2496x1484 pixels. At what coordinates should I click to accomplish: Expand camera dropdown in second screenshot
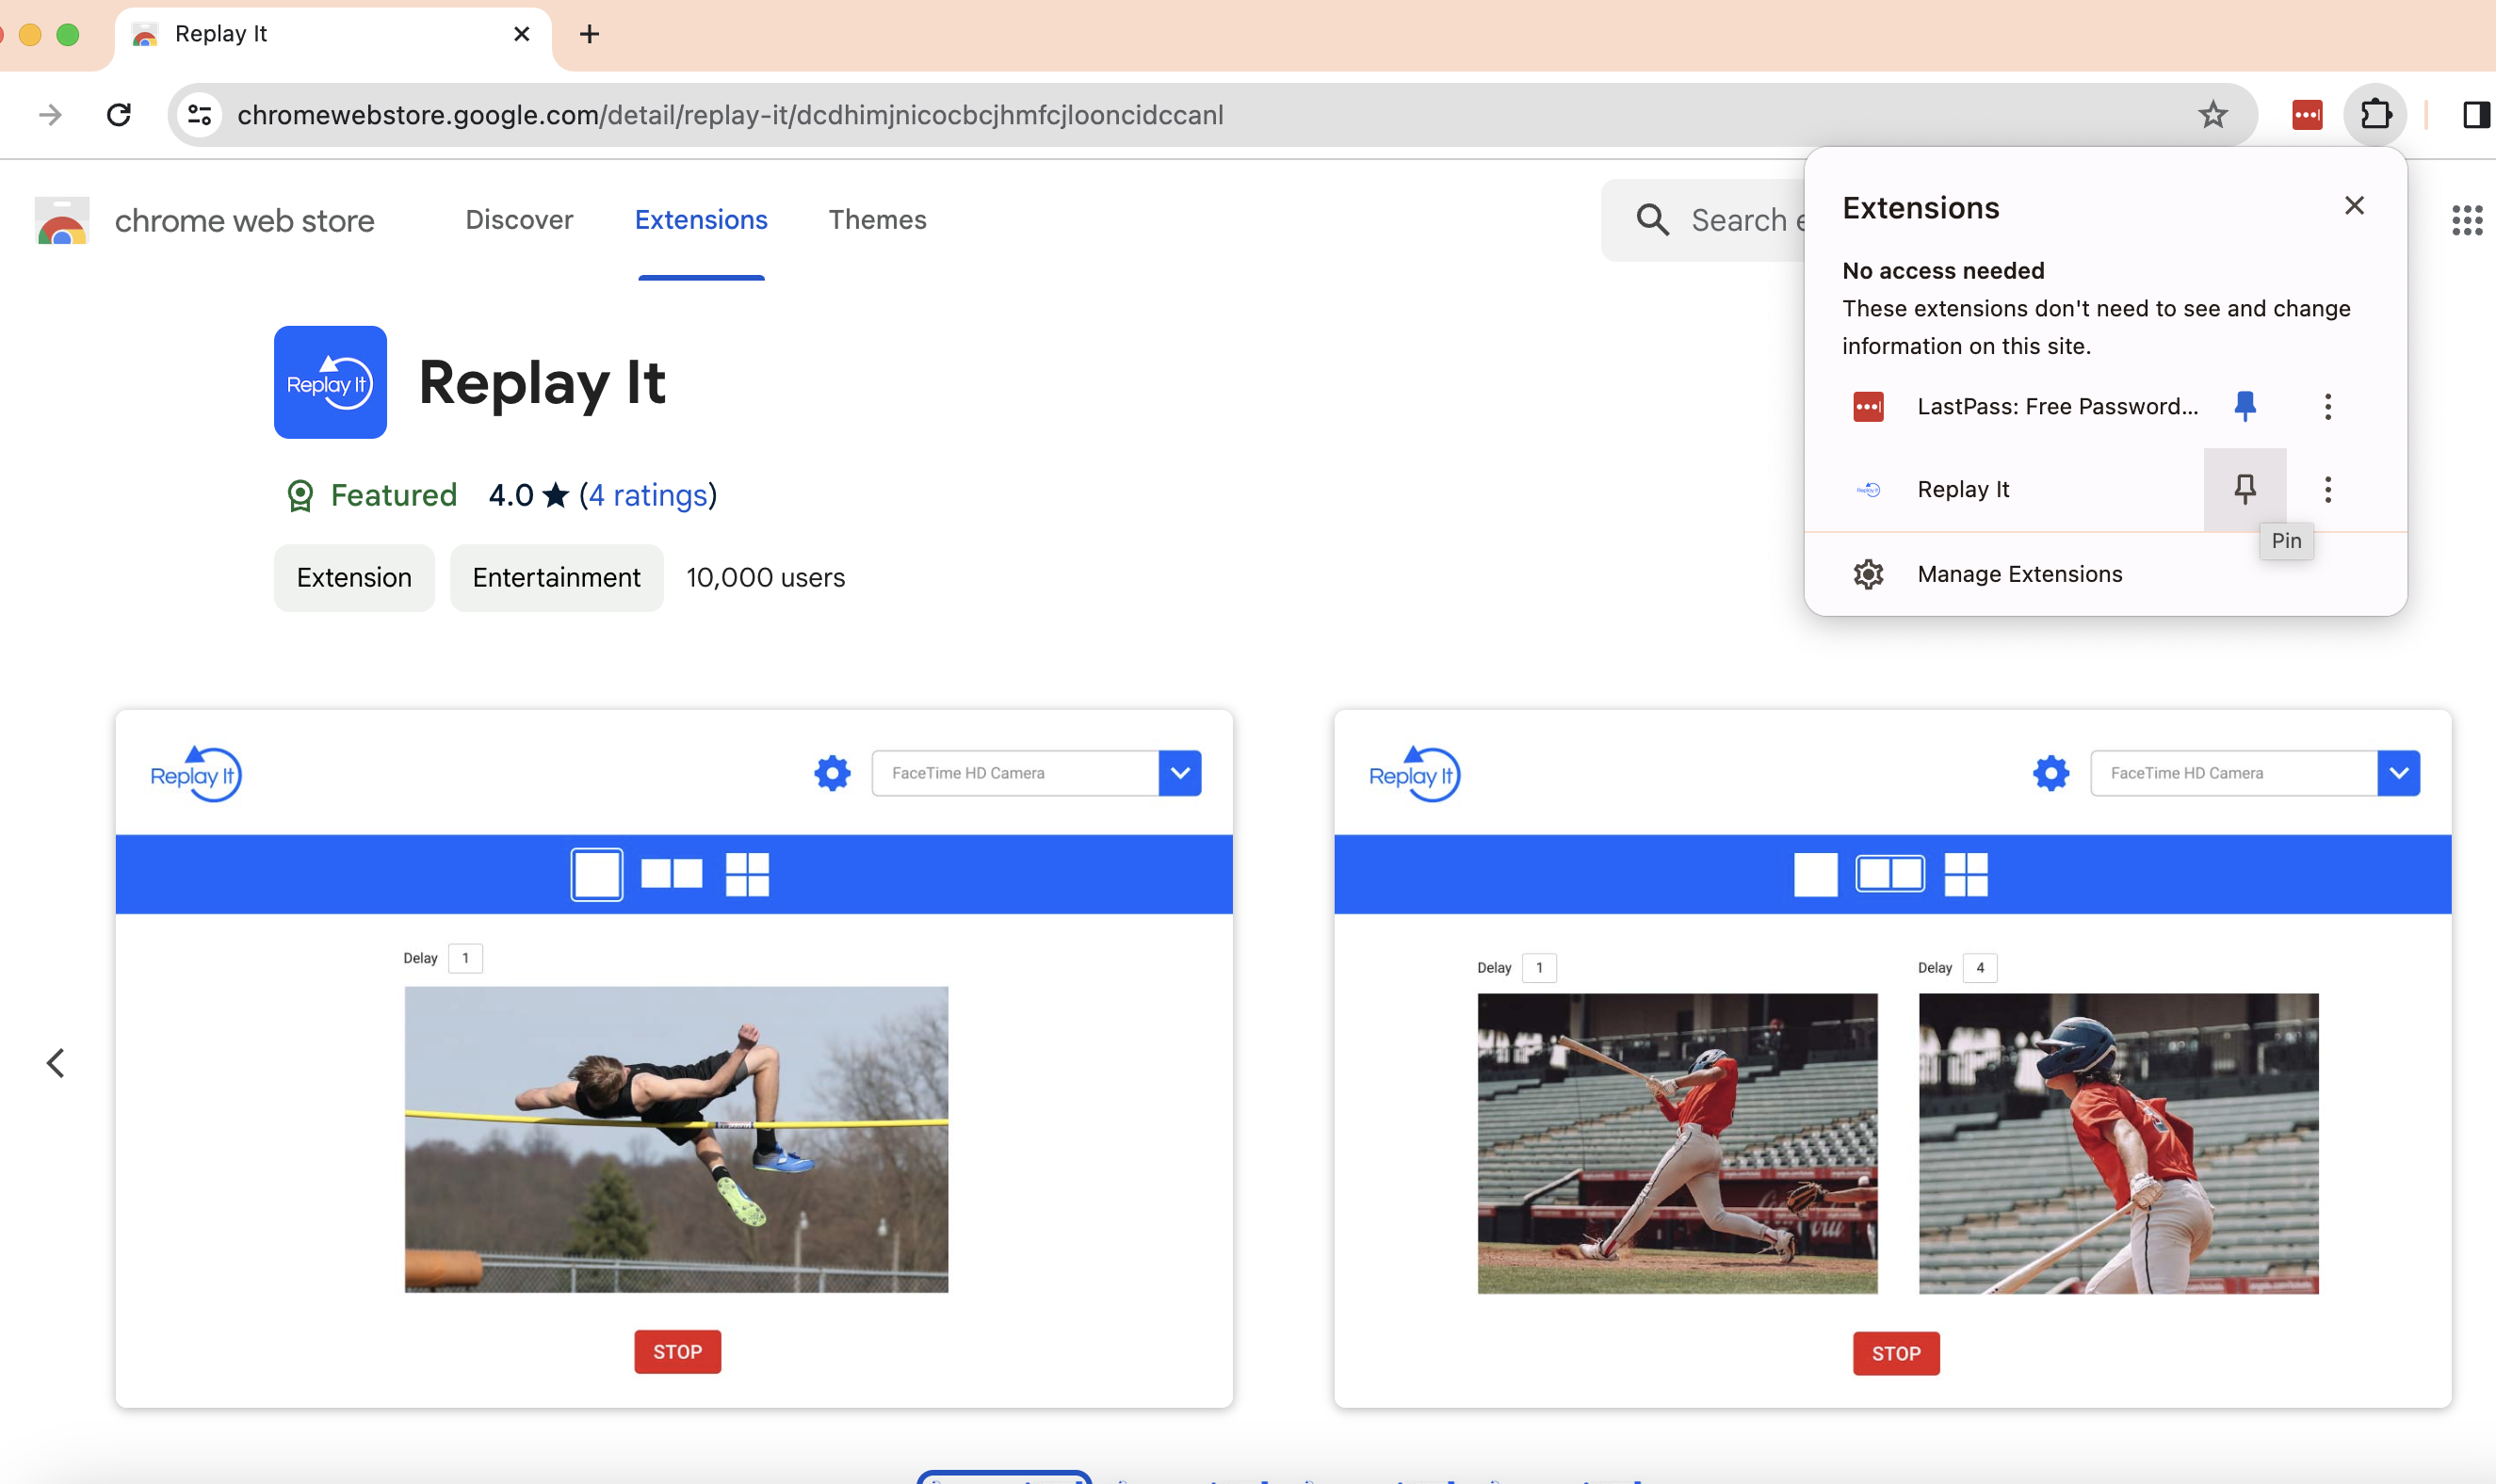click(x=2399, y=773)
